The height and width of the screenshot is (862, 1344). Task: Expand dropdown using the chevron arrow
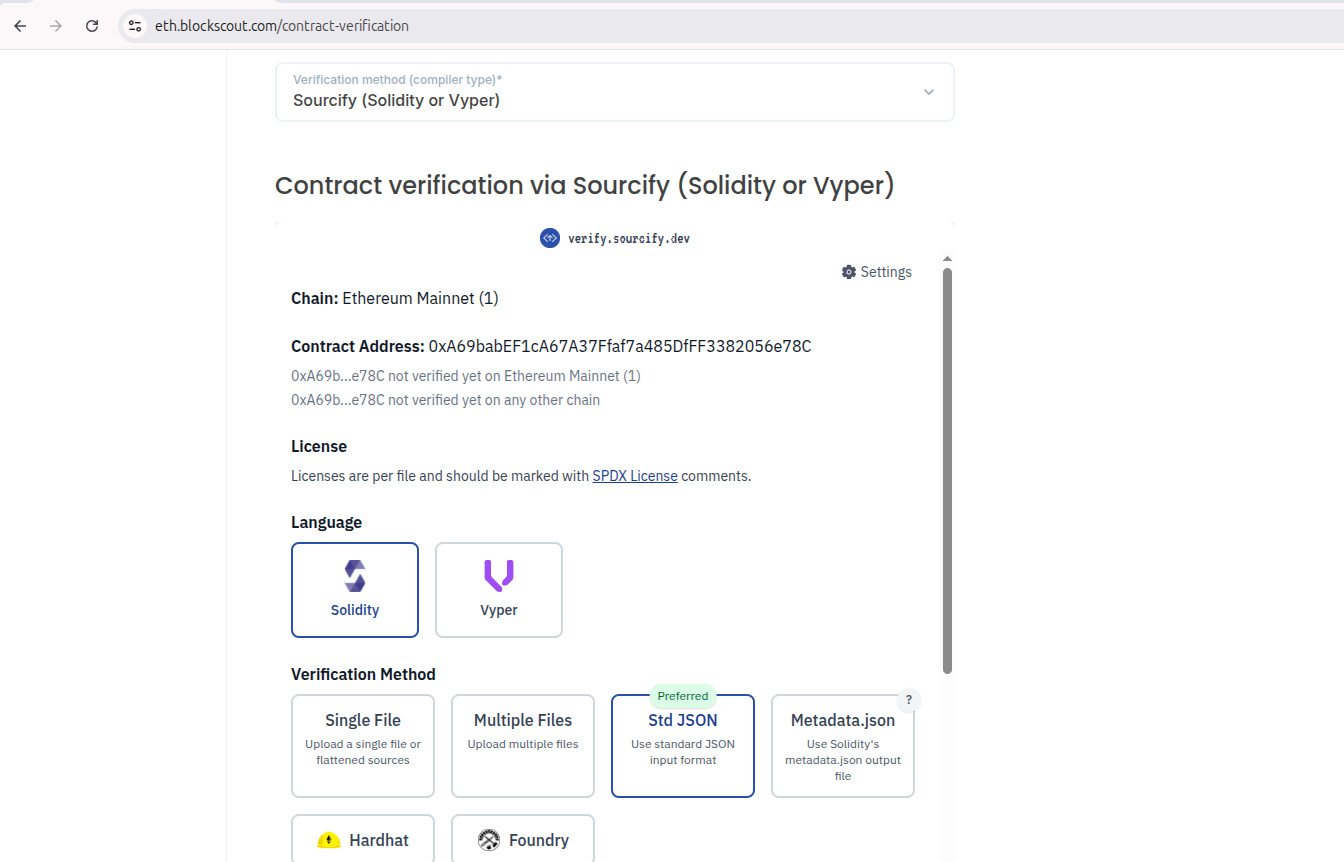pyautogui.click(x=929, y=92)
